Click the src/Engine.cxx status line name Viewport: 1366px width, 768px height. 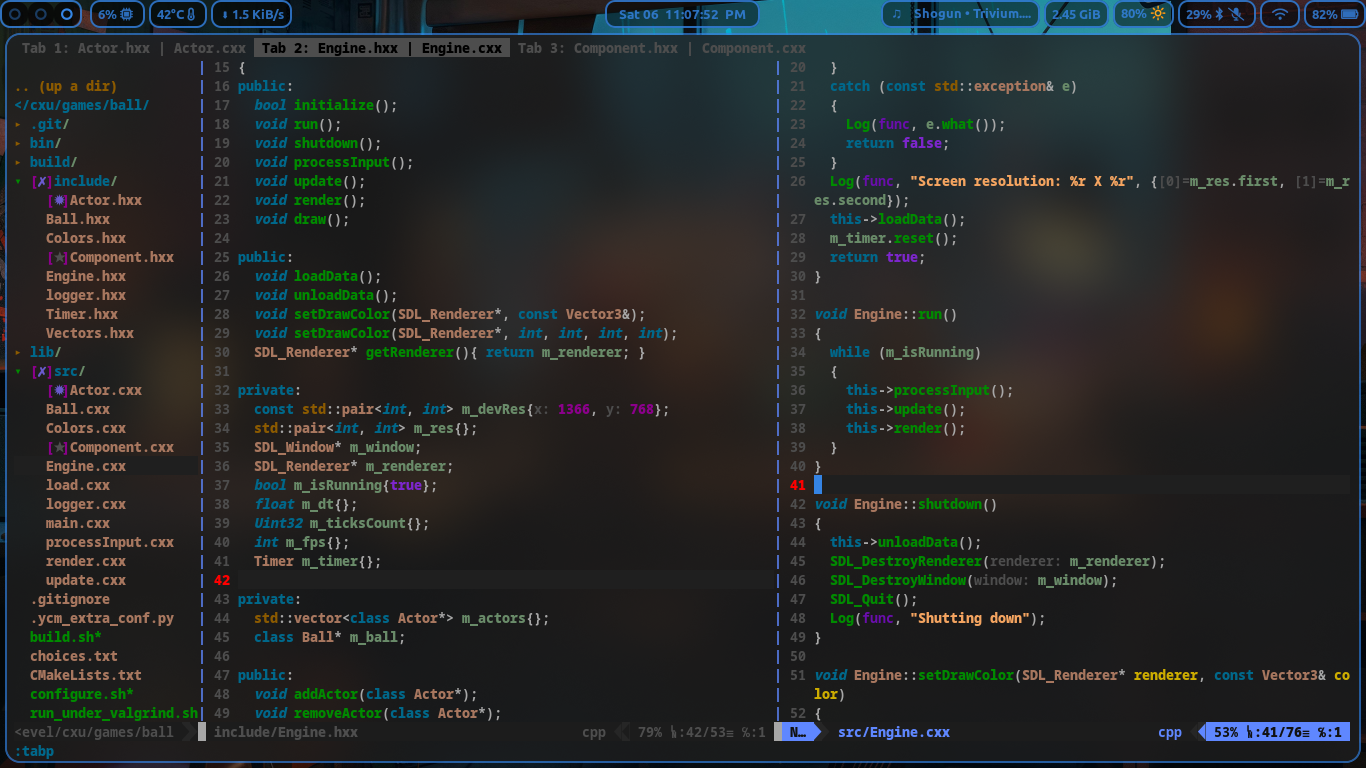894,732
